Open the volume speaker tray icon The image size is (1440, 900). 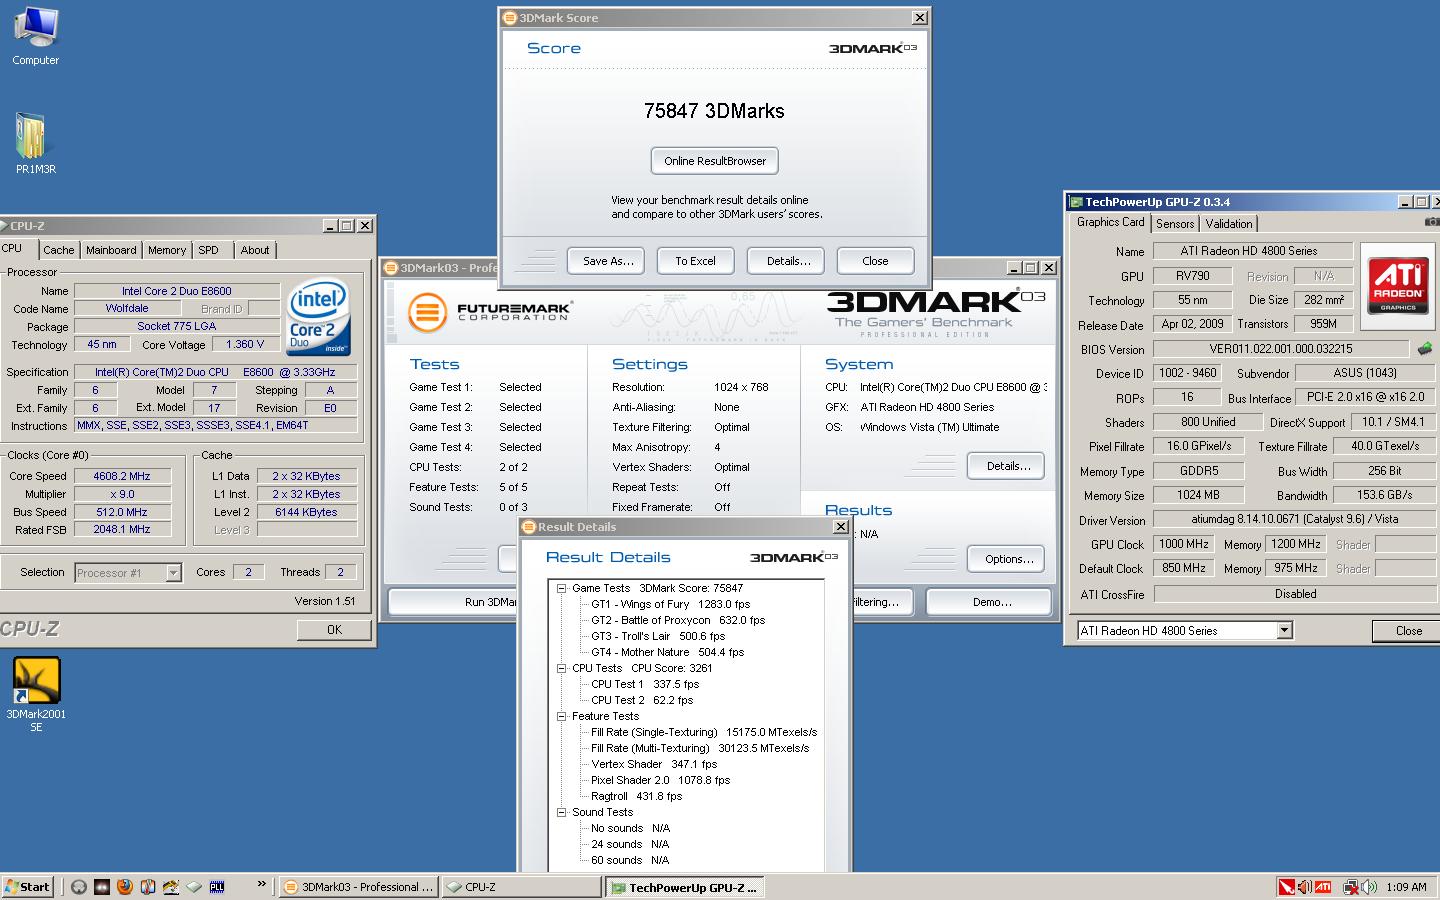click(1369, 887)
